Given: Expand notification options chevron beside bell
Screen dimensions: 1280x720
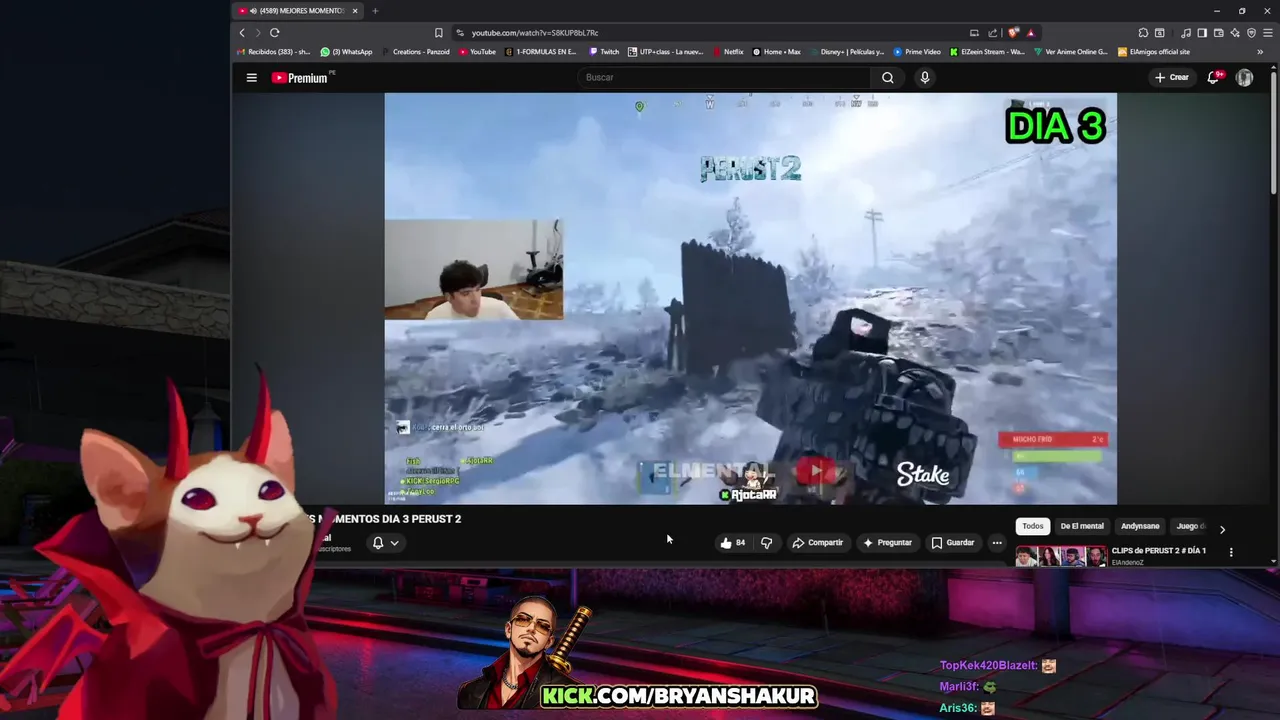Looking at the screenshot, I should pos(395,543).
